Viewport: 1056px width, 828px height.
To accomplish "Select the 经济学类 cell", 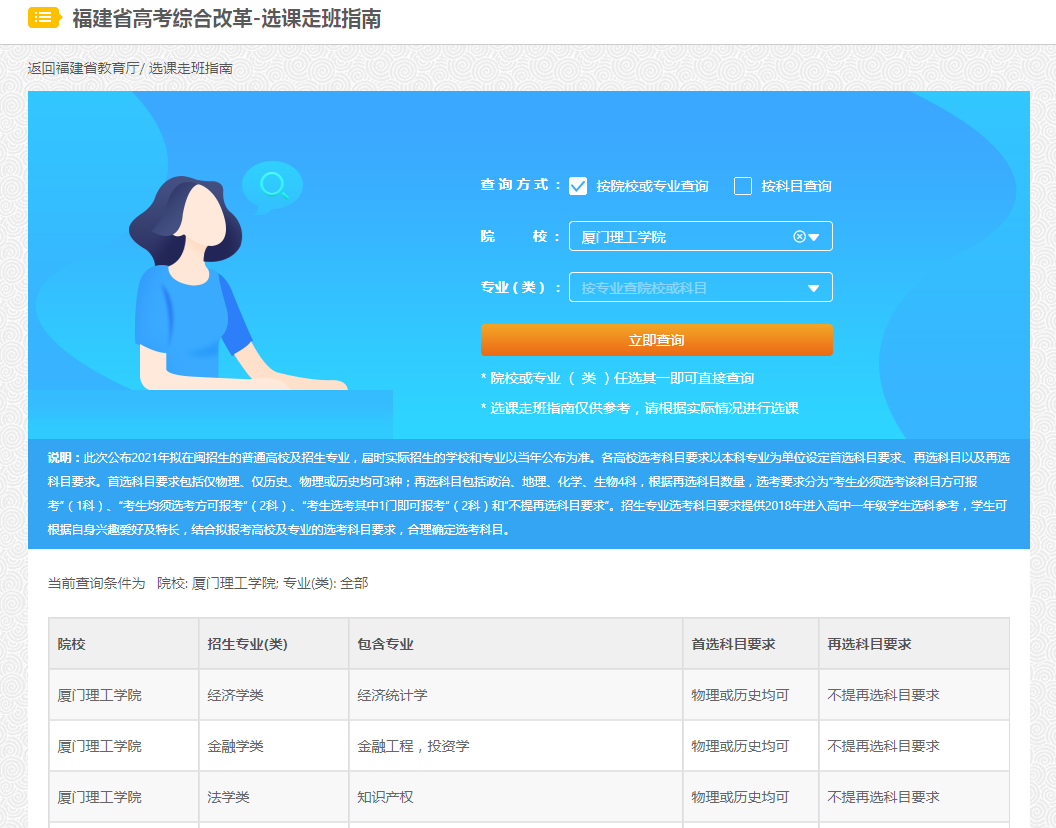I will (274, 695).
